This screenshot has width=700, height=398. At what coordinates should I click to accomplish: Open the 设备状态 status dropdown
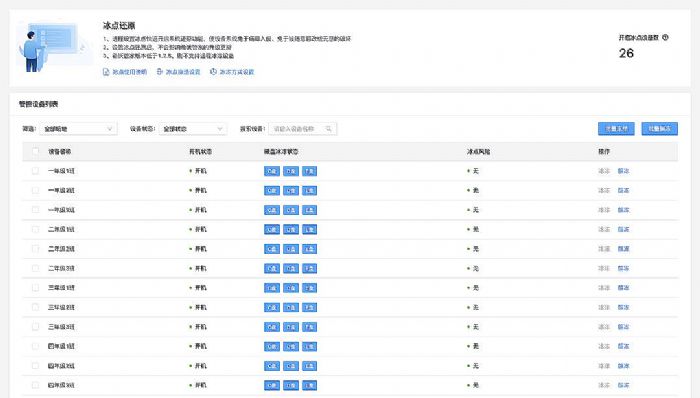[x=193, y=129]
